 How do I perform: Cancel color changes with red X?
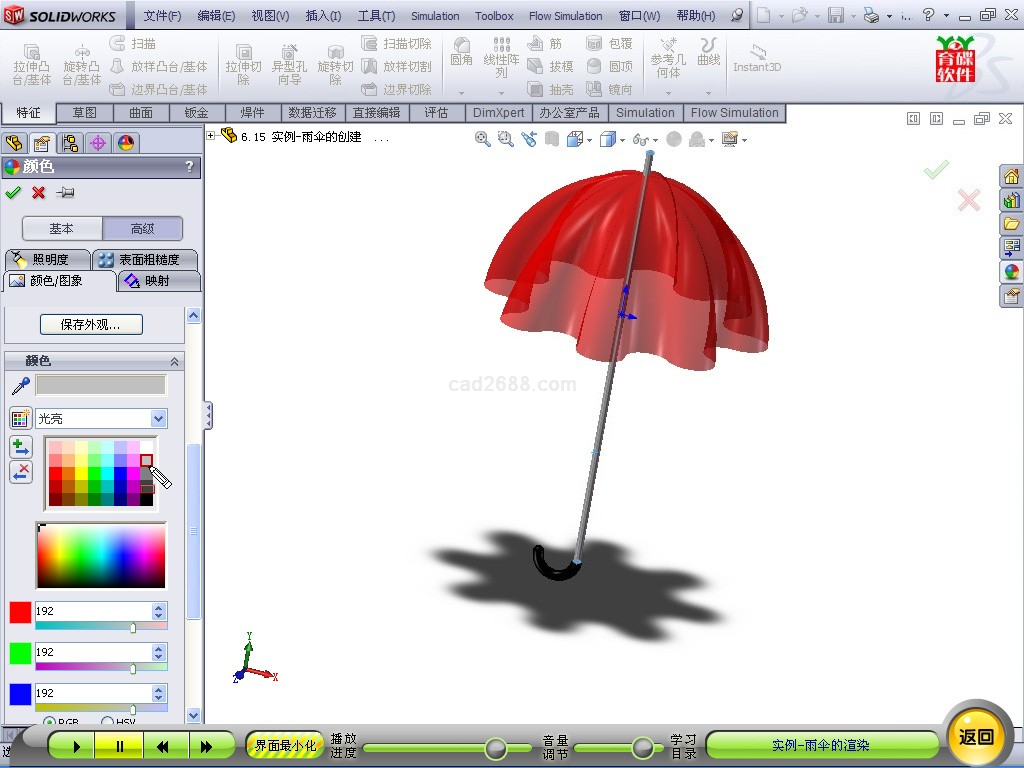coord(39,193)
